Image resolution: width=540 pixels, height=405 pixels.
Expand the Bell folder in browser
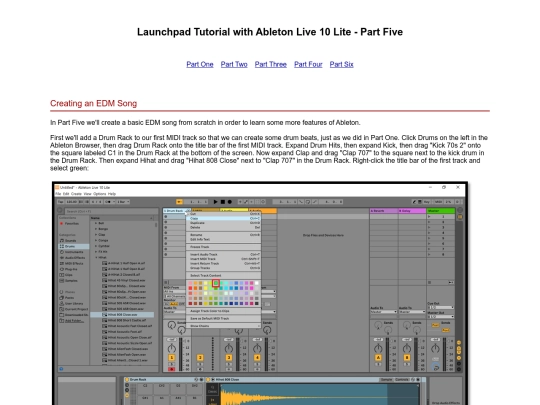click(x=96, y=223)
